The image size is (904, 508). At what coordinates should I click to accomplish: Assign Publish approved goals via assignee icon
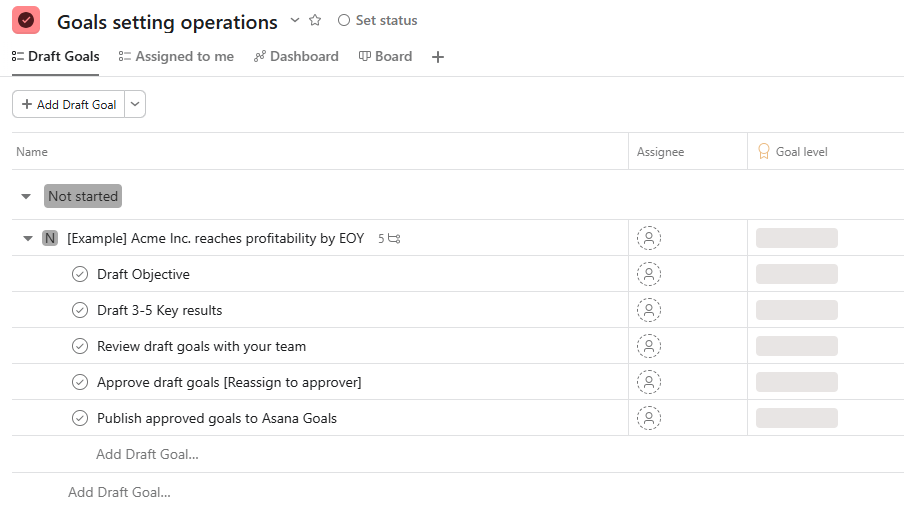[x=649, y=418]
